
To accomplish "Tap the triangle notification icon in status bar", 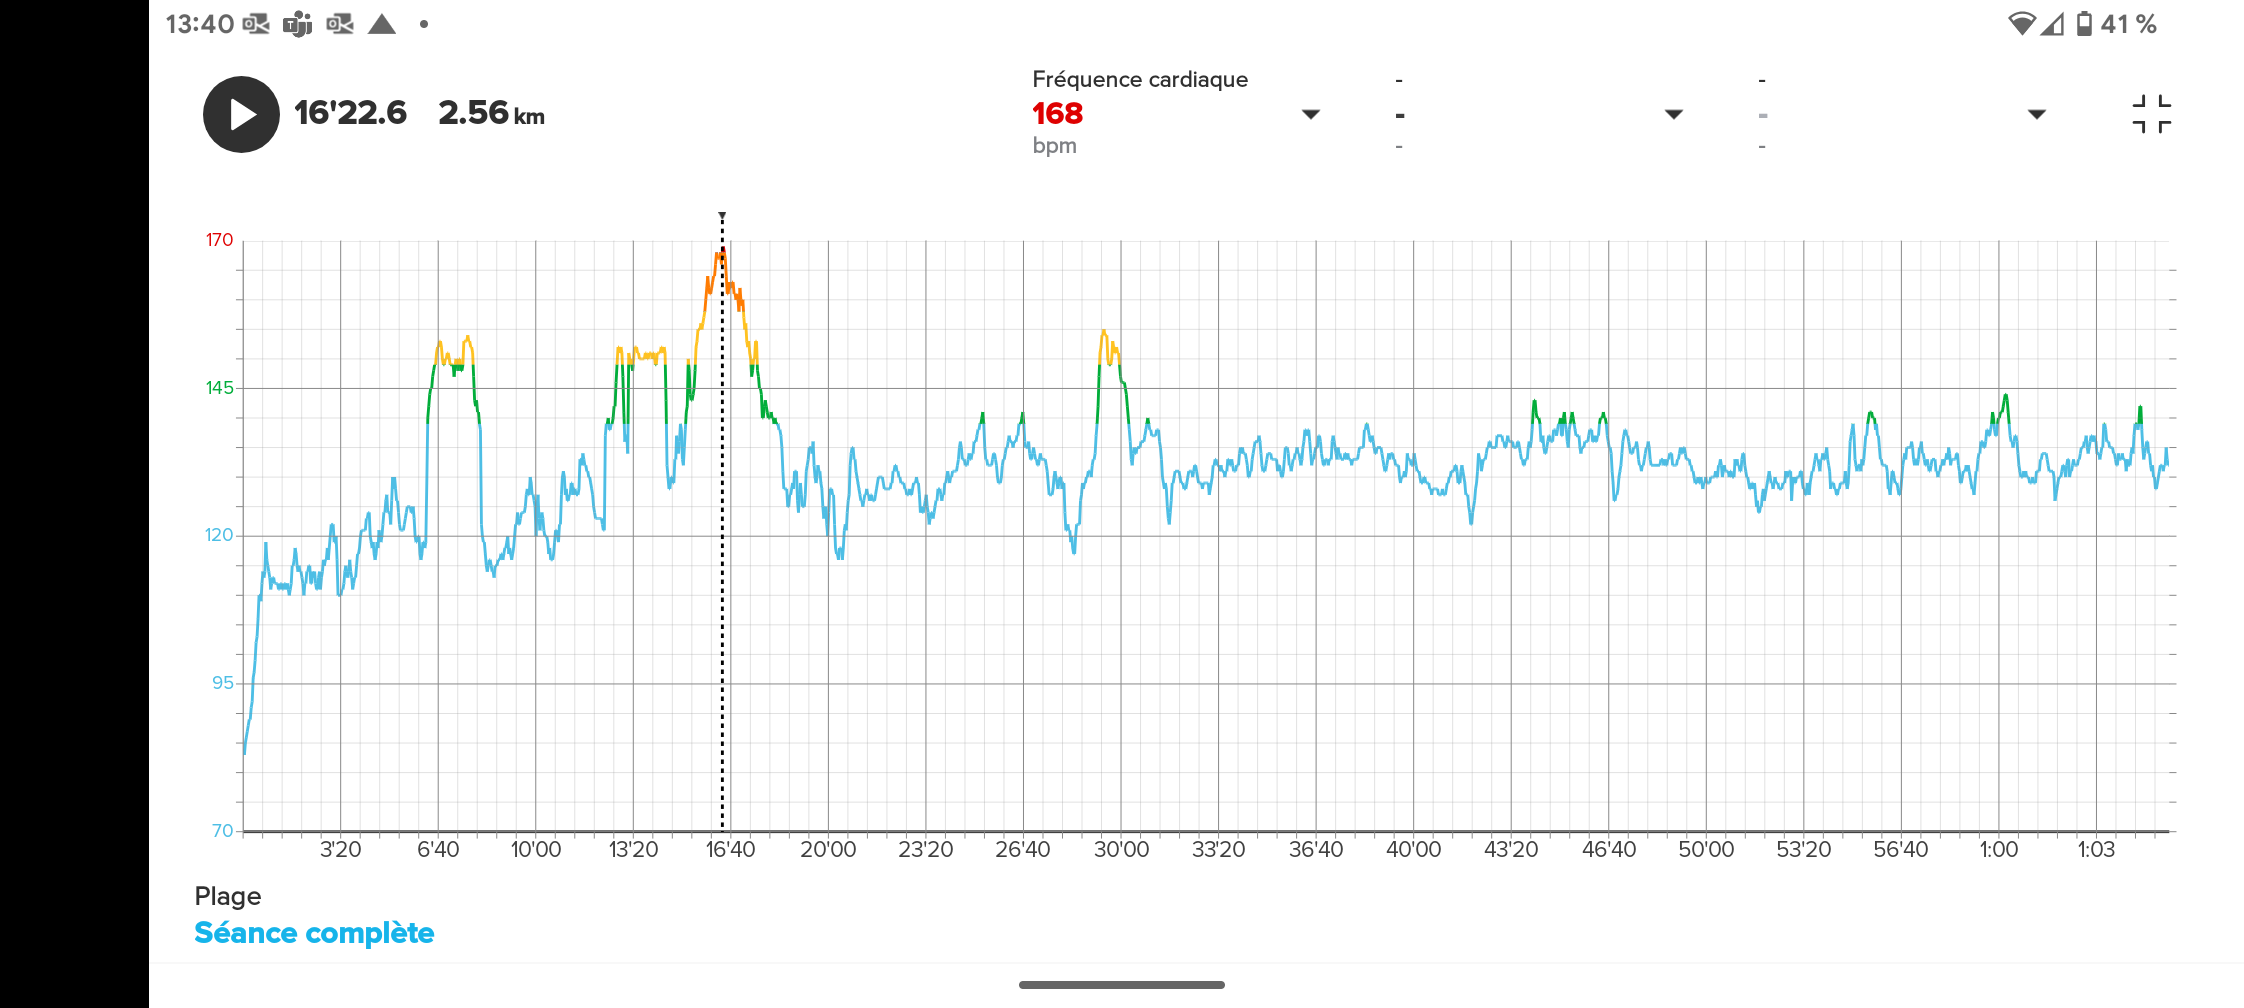I will click(x=382, y=24).
